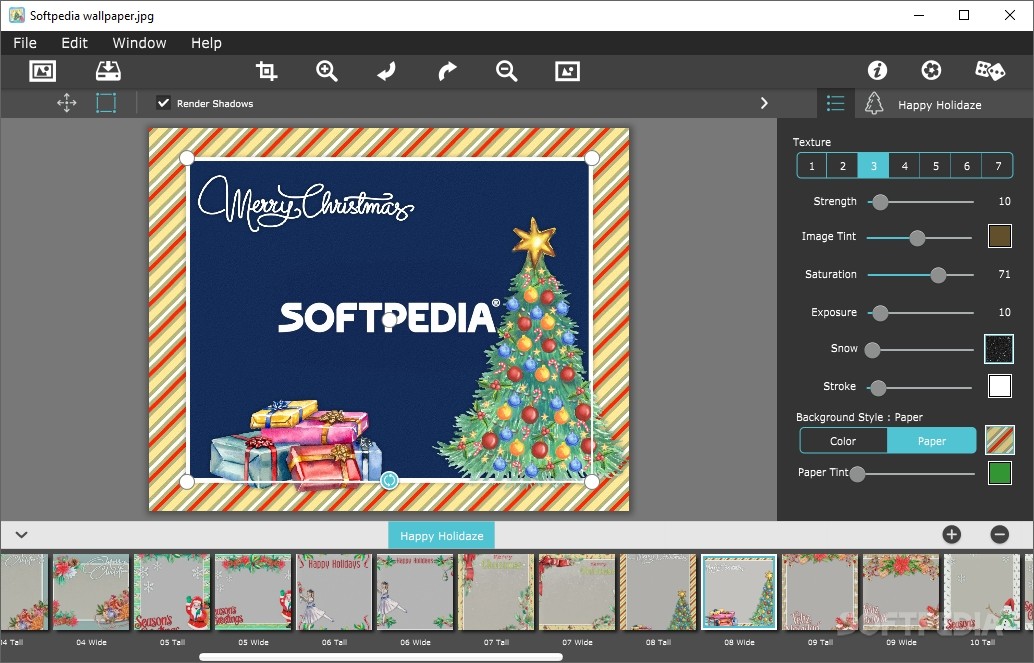The height and width of the screenshot is (663, 1034).
Task: Select Texture 5
Action: (936, 166)
